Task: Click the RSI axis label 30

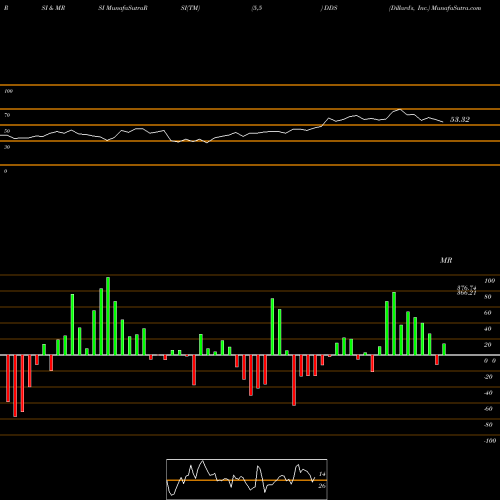Action: 7,147
